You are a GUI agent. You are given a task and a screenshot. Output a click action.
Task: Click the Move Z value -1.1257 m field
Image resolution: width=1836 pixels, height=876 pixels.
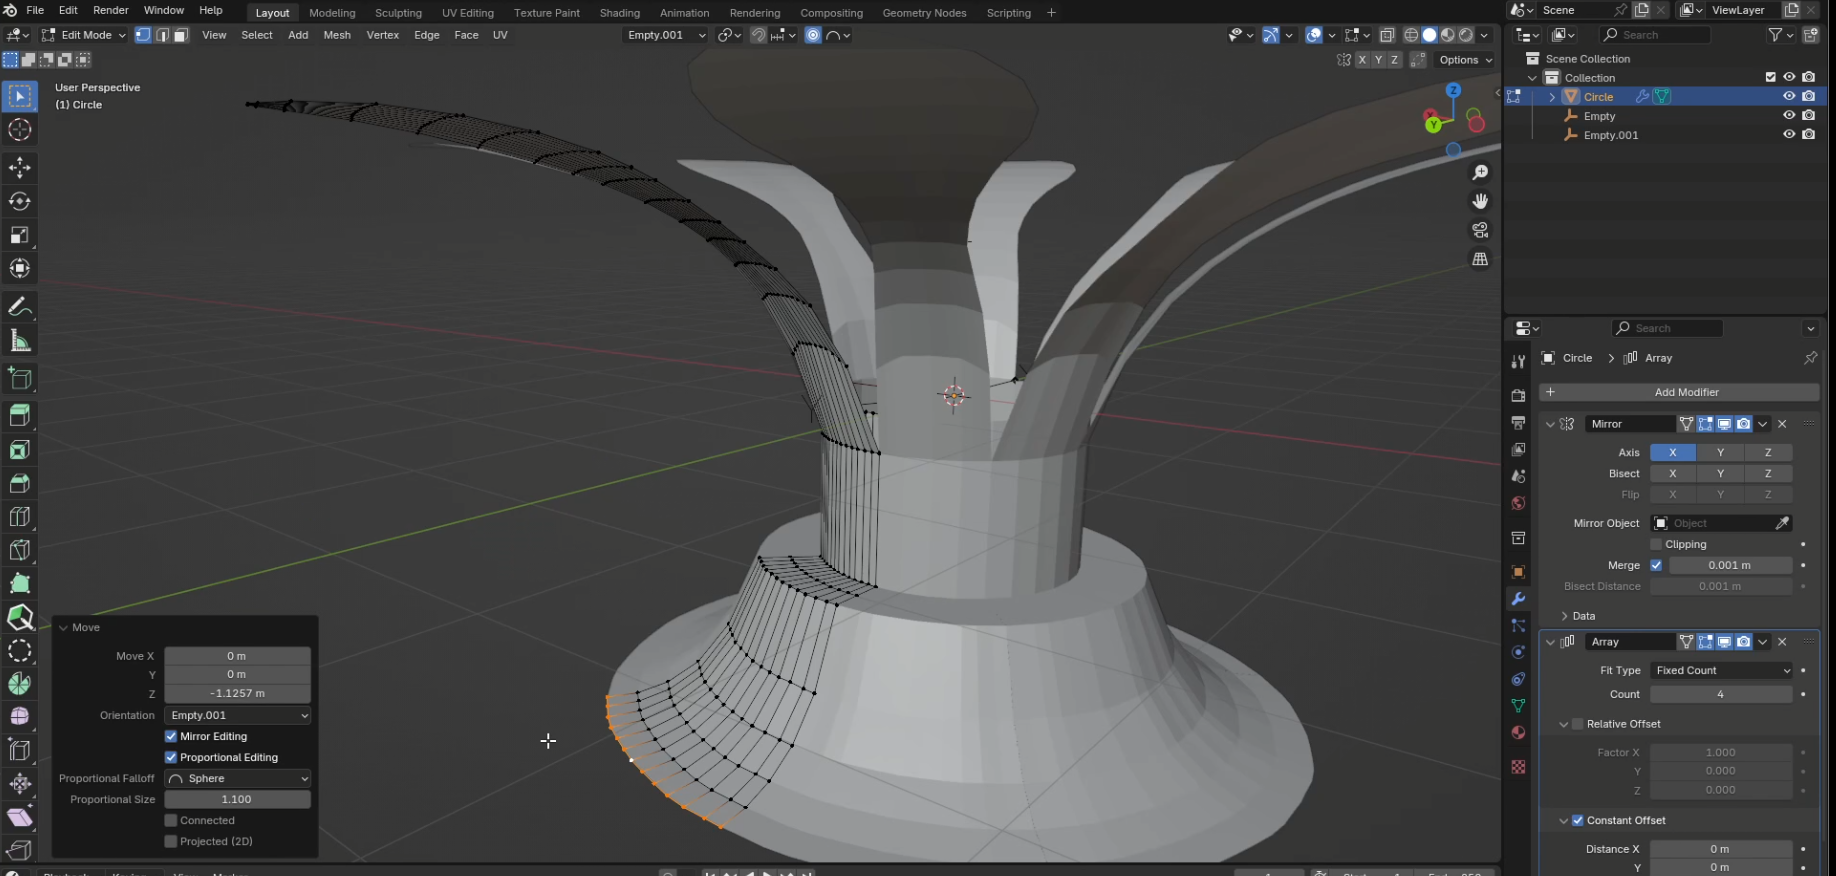click(x=238, y=693)
